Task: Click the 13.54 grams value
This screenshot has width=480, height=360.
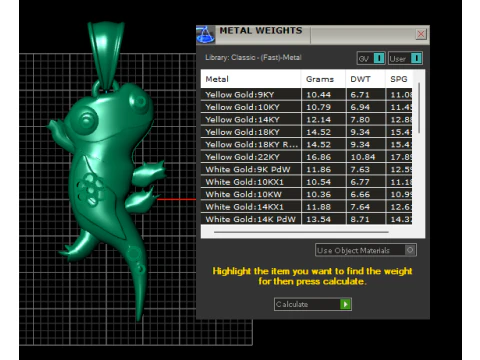Action: (x=318, y=219)
